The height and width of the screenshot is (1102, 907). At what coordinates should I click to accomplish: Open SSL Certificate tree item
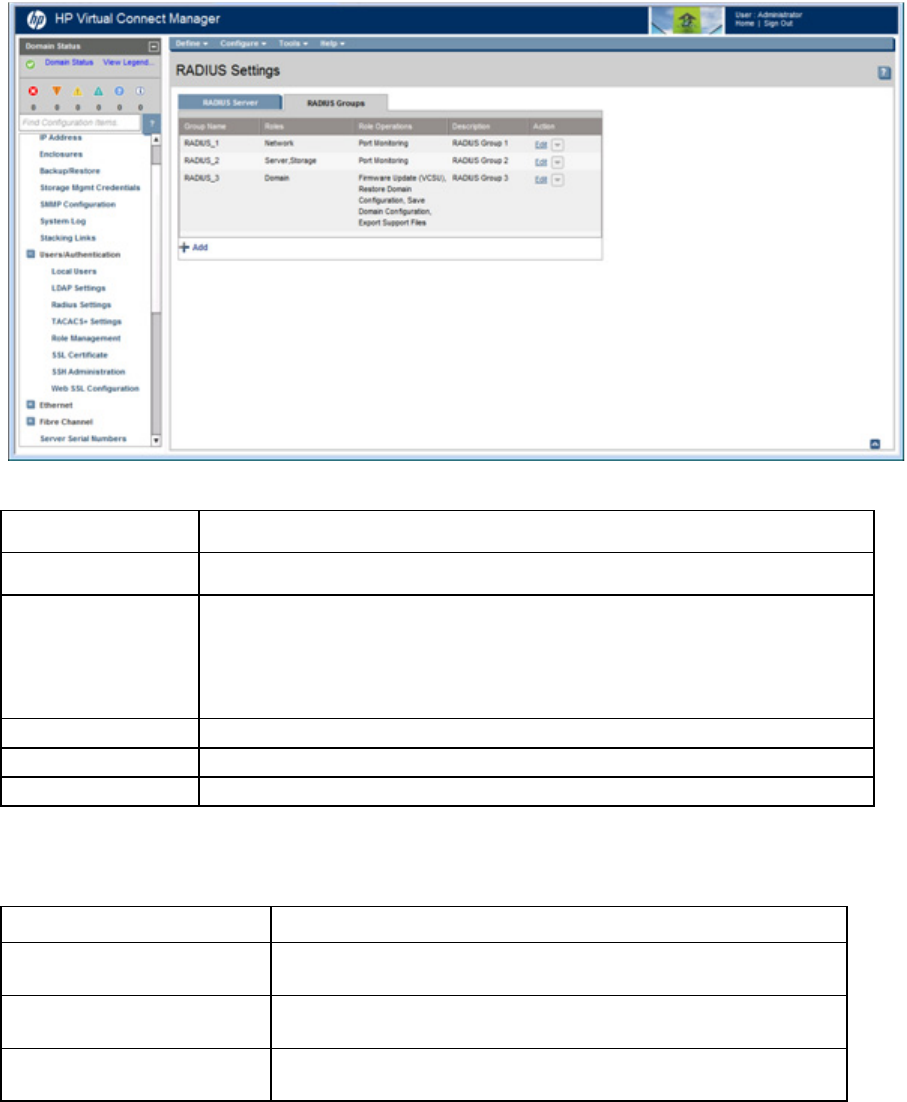click(79, 356)
